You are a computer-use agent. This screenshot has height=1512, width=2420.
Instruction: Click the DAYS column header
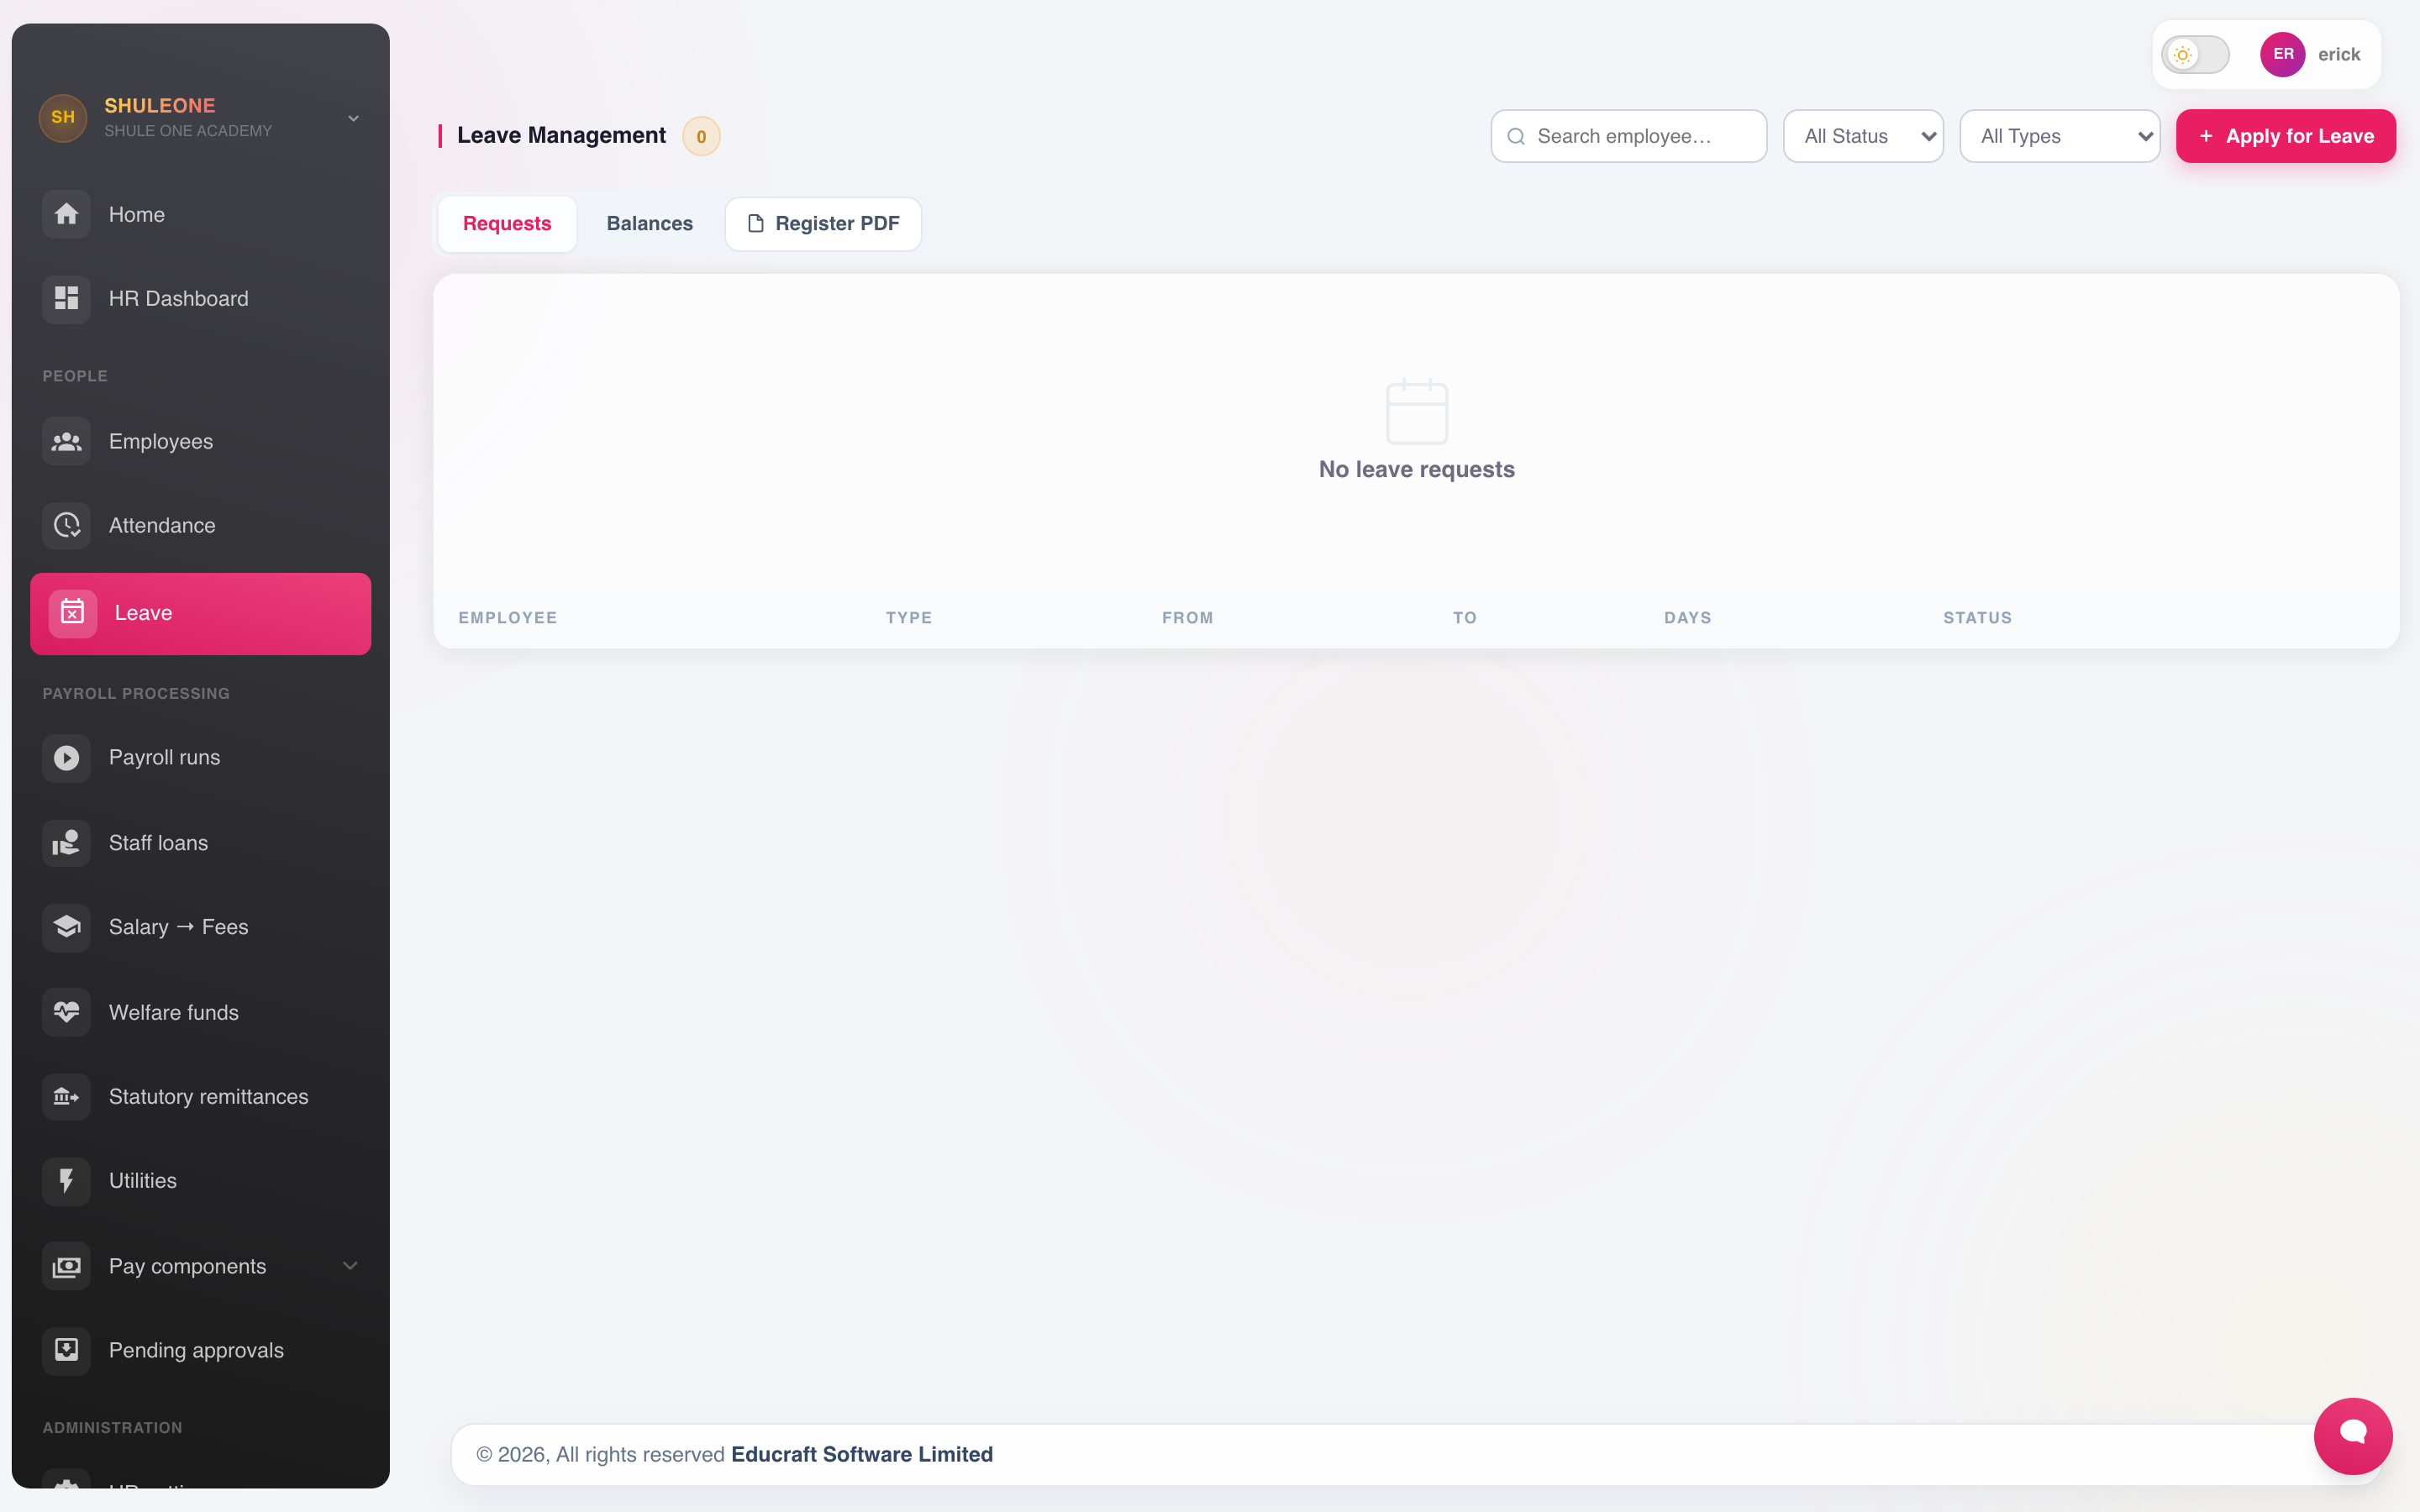(1687, 618)
